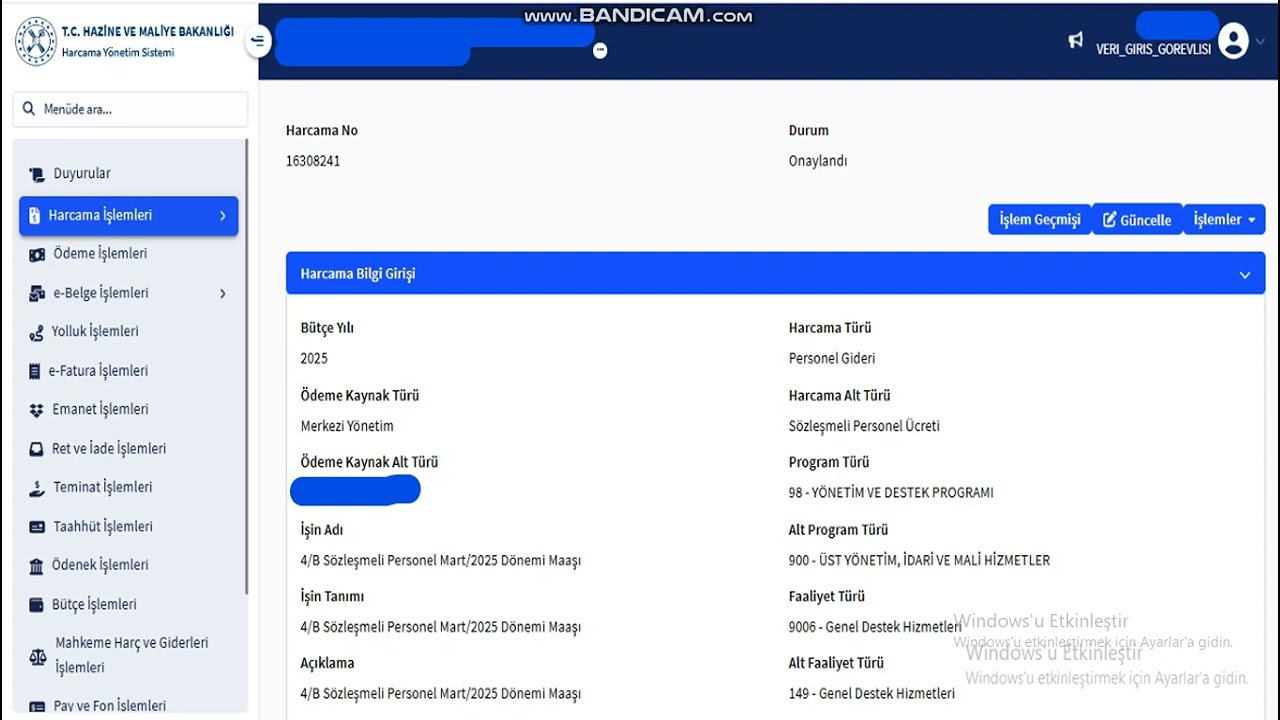Click the Açıklama value text
The height and width of the screenshot is (720, 1280).
pos(441,694)
